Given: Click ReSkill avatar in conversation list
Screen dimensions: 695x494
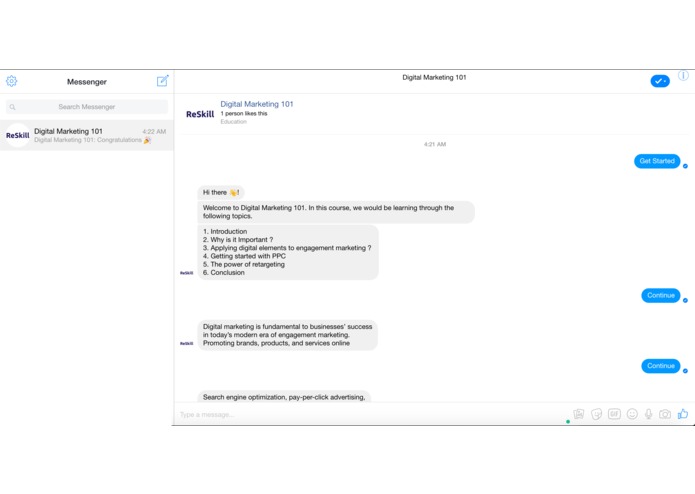Looking at the screenshot, I should point(18,135).
